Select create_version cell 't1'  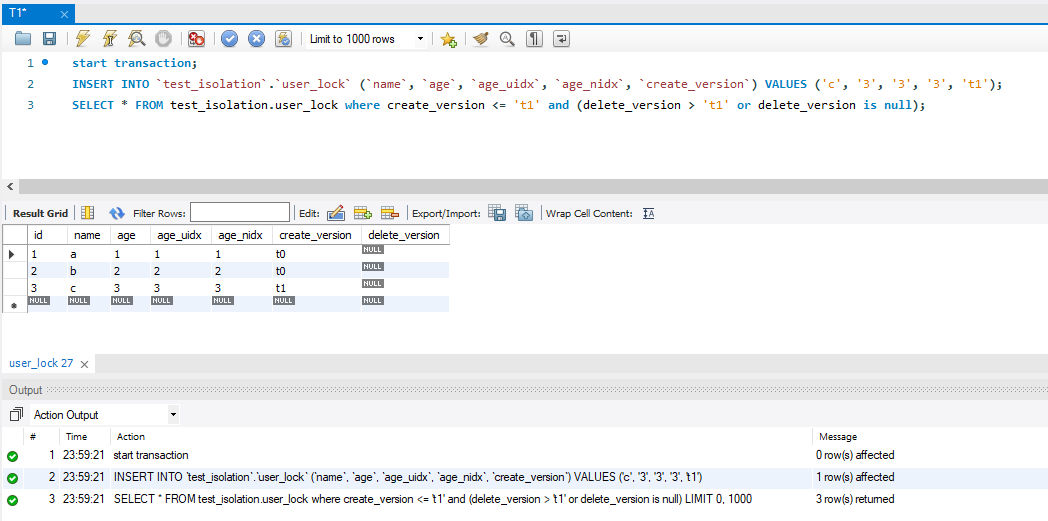coord(317,287)
